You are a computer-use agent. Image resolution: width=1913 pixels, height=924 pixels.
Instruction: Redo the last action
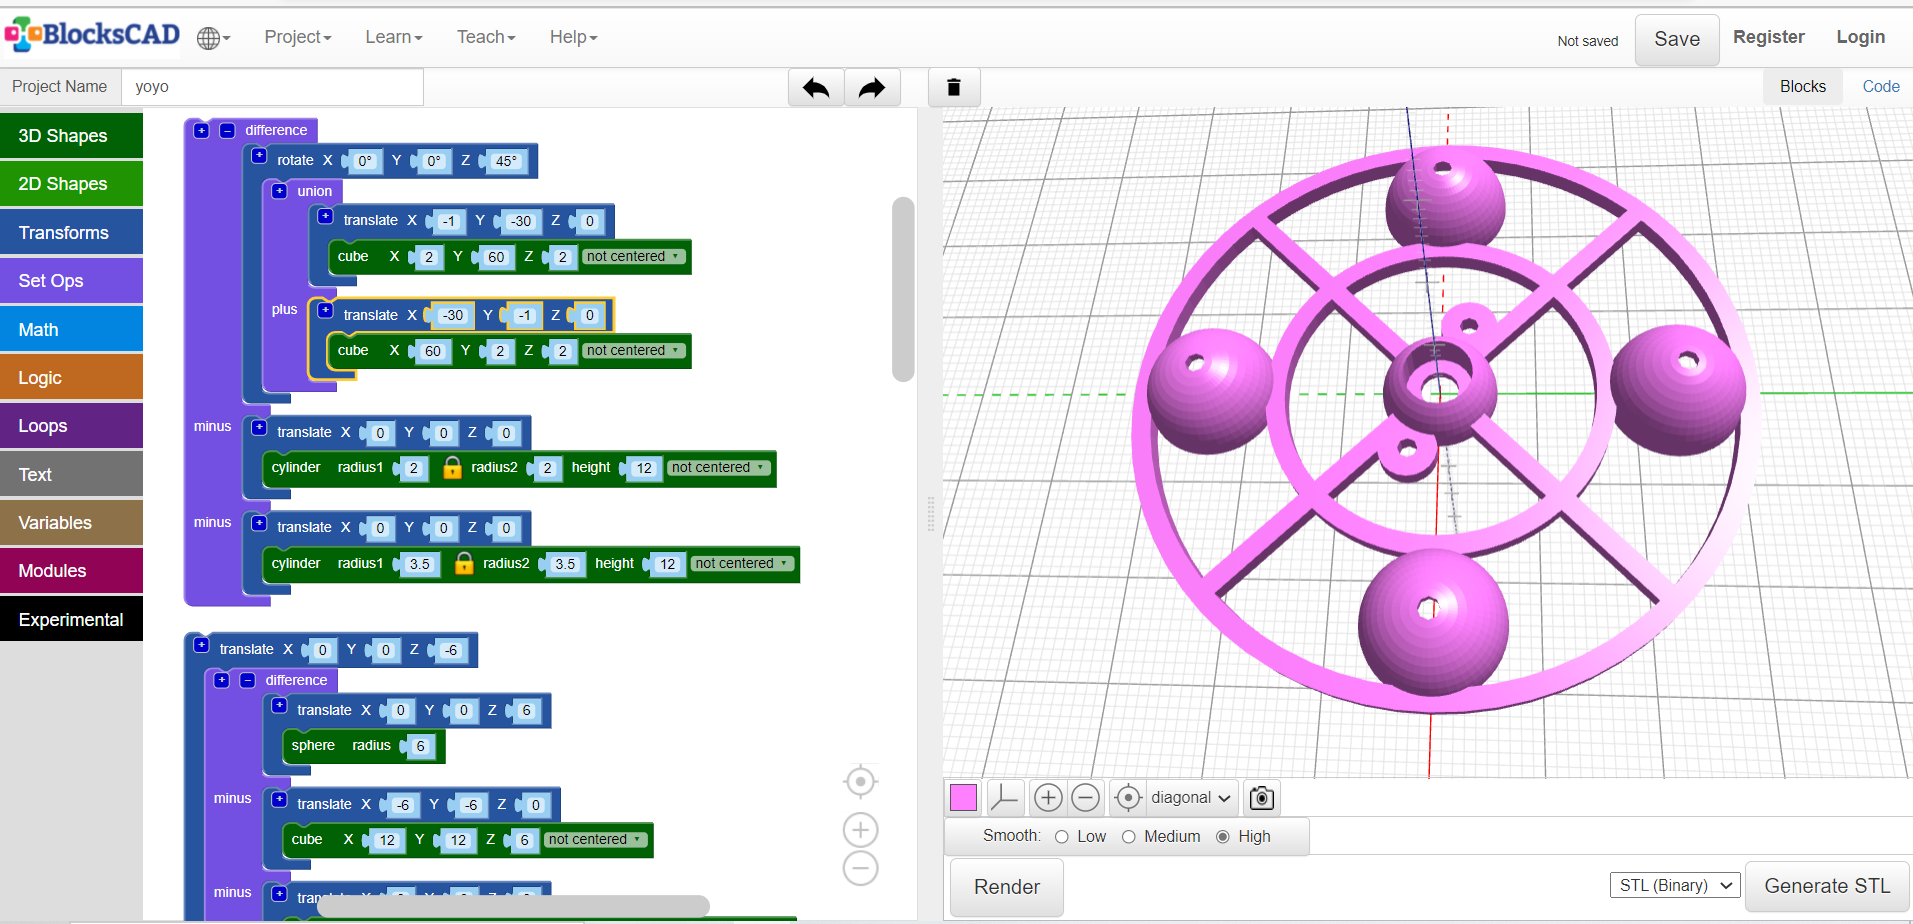[871, 87]
